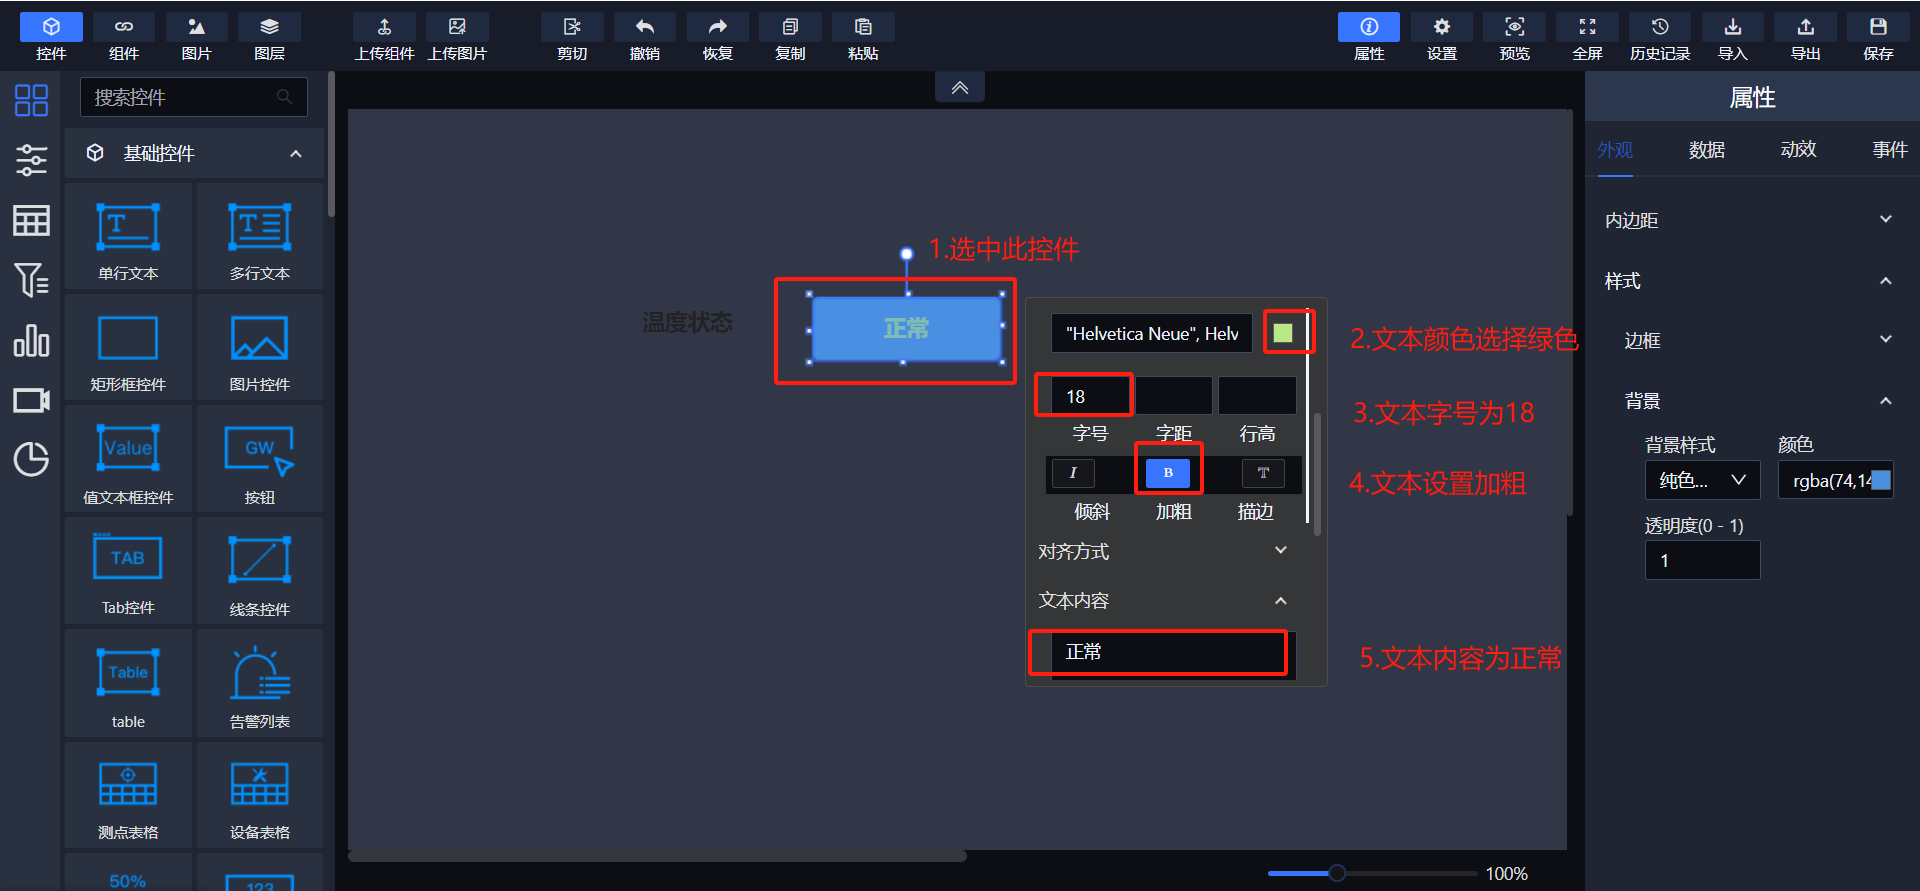This screenshot has width=1920, height=891.
Task: Select the pie chart icon in left sidebar
Action: click(x=31, y=459)
